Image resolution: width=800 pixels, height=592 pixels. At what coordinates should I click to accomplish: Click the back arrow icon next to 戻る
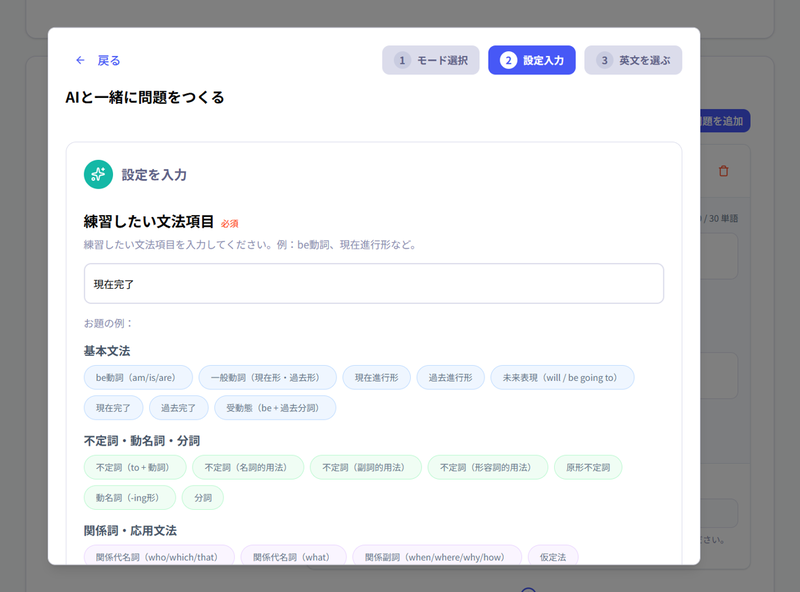[81, 60]
